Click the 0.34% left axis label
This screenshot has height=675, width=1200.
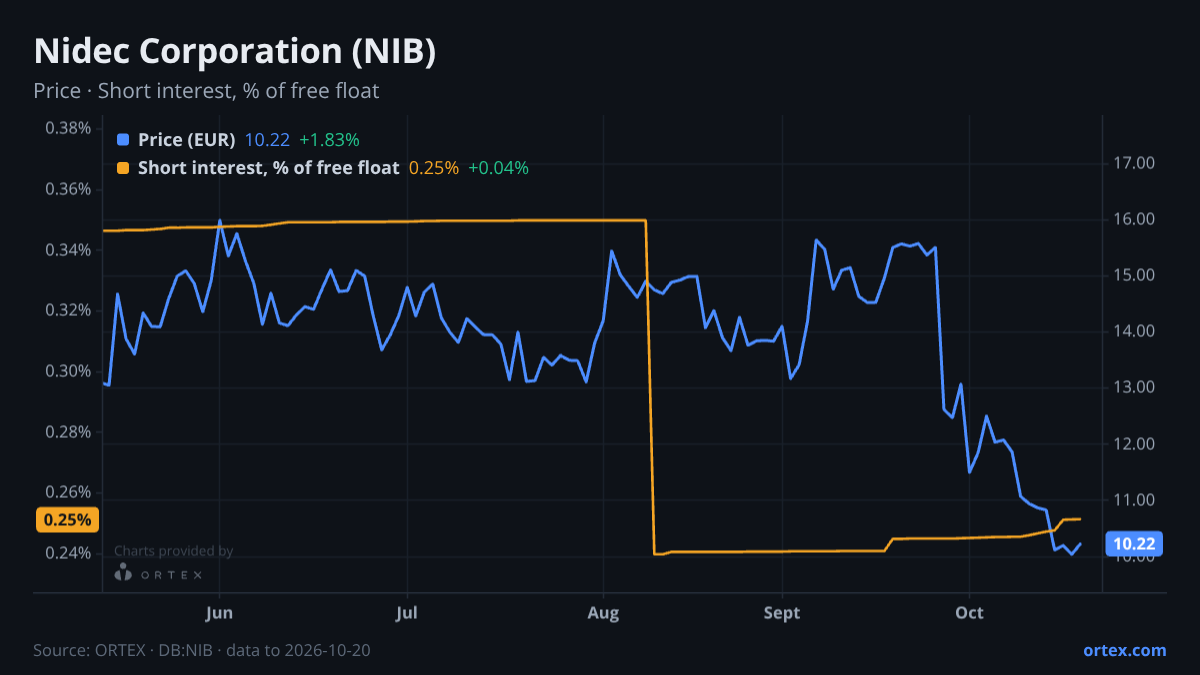click(x=69, y=250)
